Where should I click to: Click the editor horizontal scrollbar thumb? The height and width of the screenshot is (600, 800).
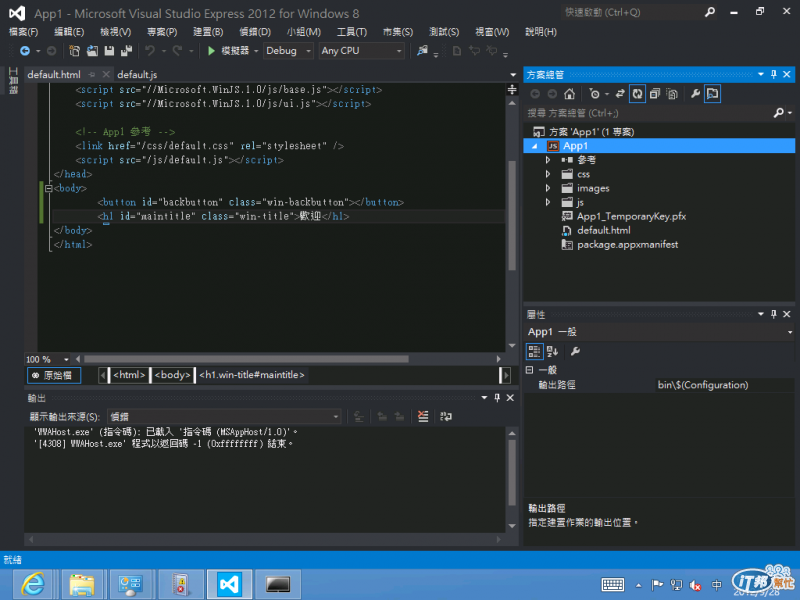coord(246,359)
